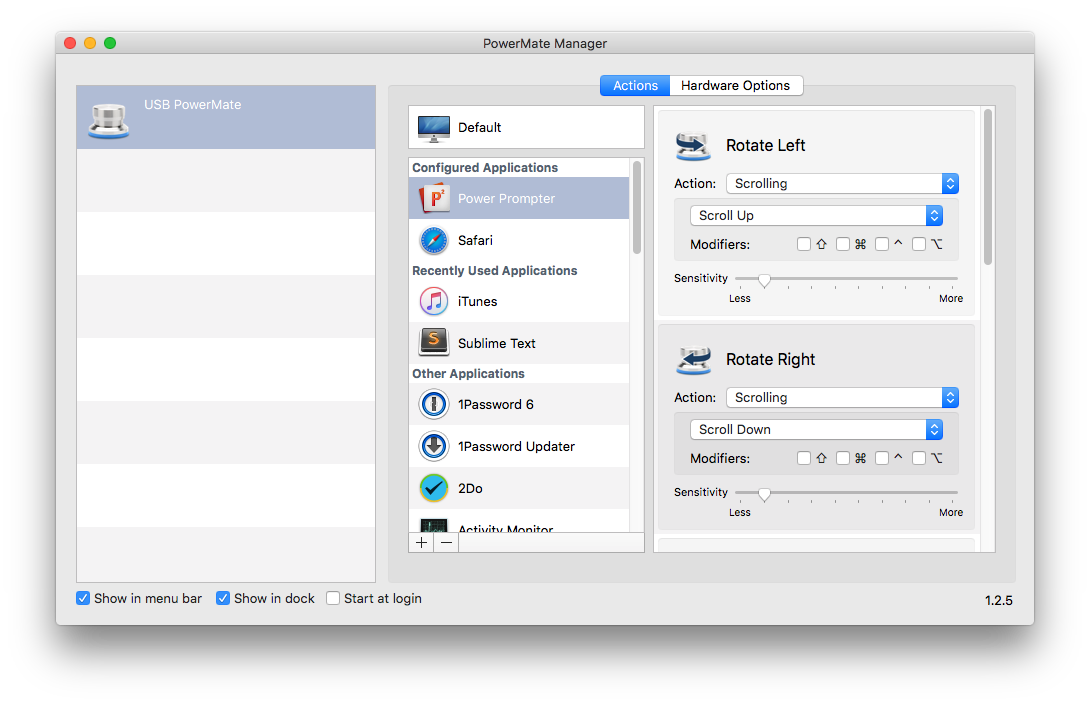Screen dimensions: 1090x705
Task: Click the 1Password Updater icon
Action: click(434, 446)
